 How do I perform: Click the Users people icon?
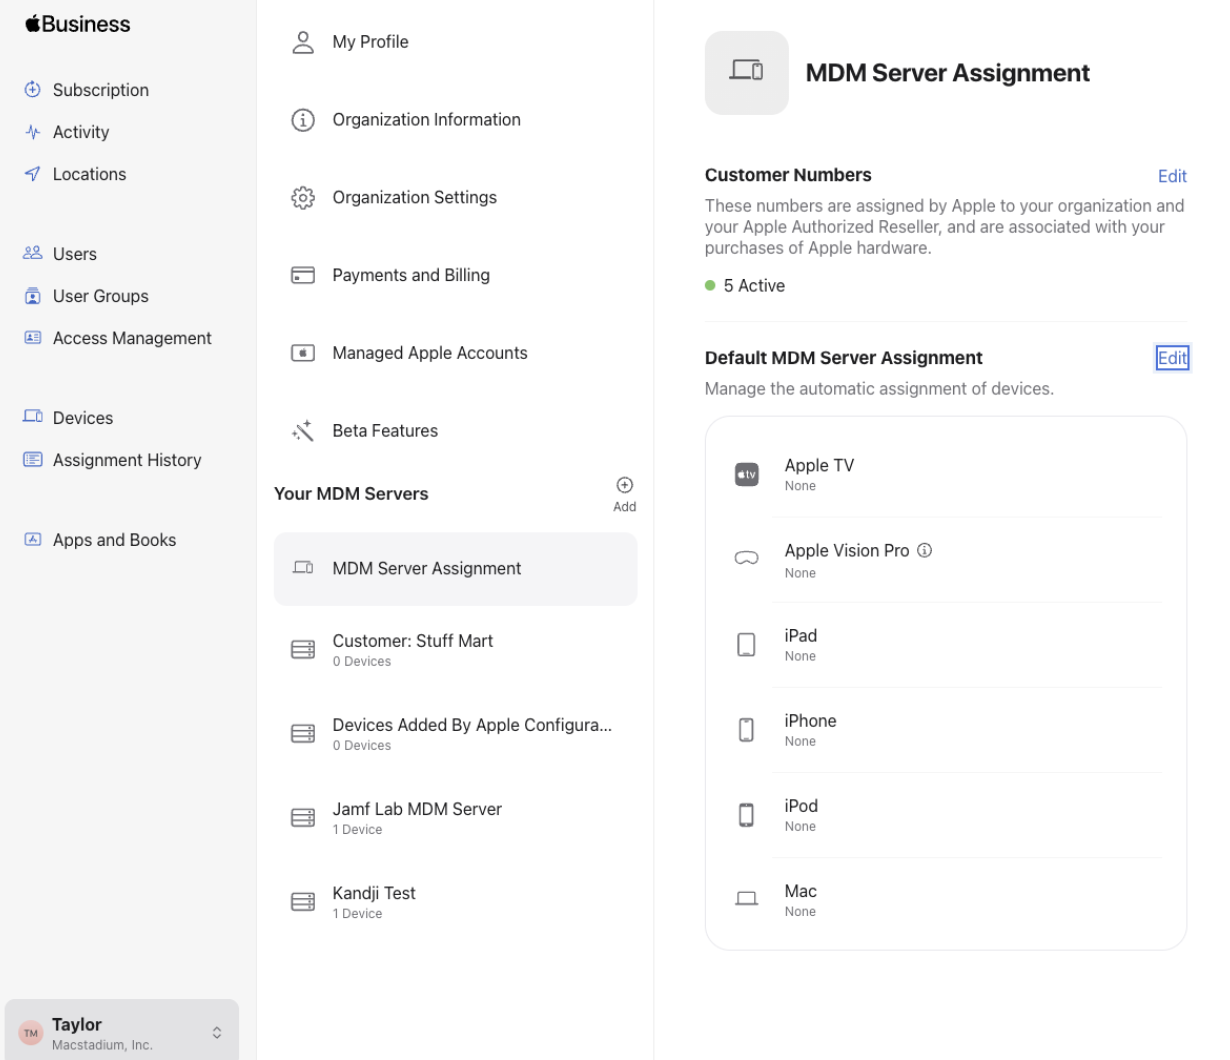pyautogui.click(x=33, y=253)
